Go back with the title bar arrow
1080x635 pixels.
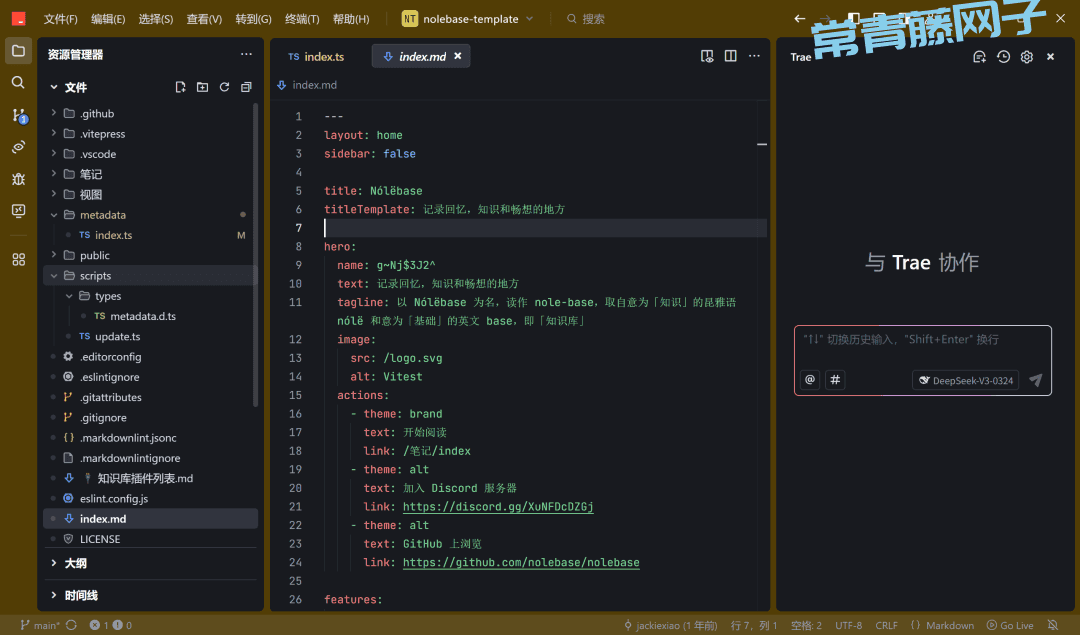pos(800,19)
